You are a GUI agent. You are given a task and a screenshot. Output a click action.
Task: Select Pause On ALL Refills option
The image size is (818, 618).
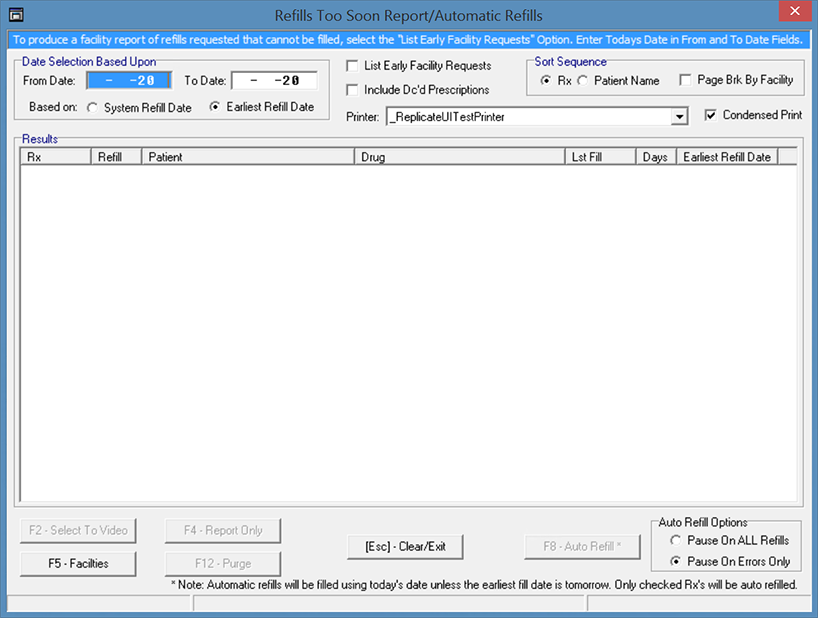(x=676, y=541)
